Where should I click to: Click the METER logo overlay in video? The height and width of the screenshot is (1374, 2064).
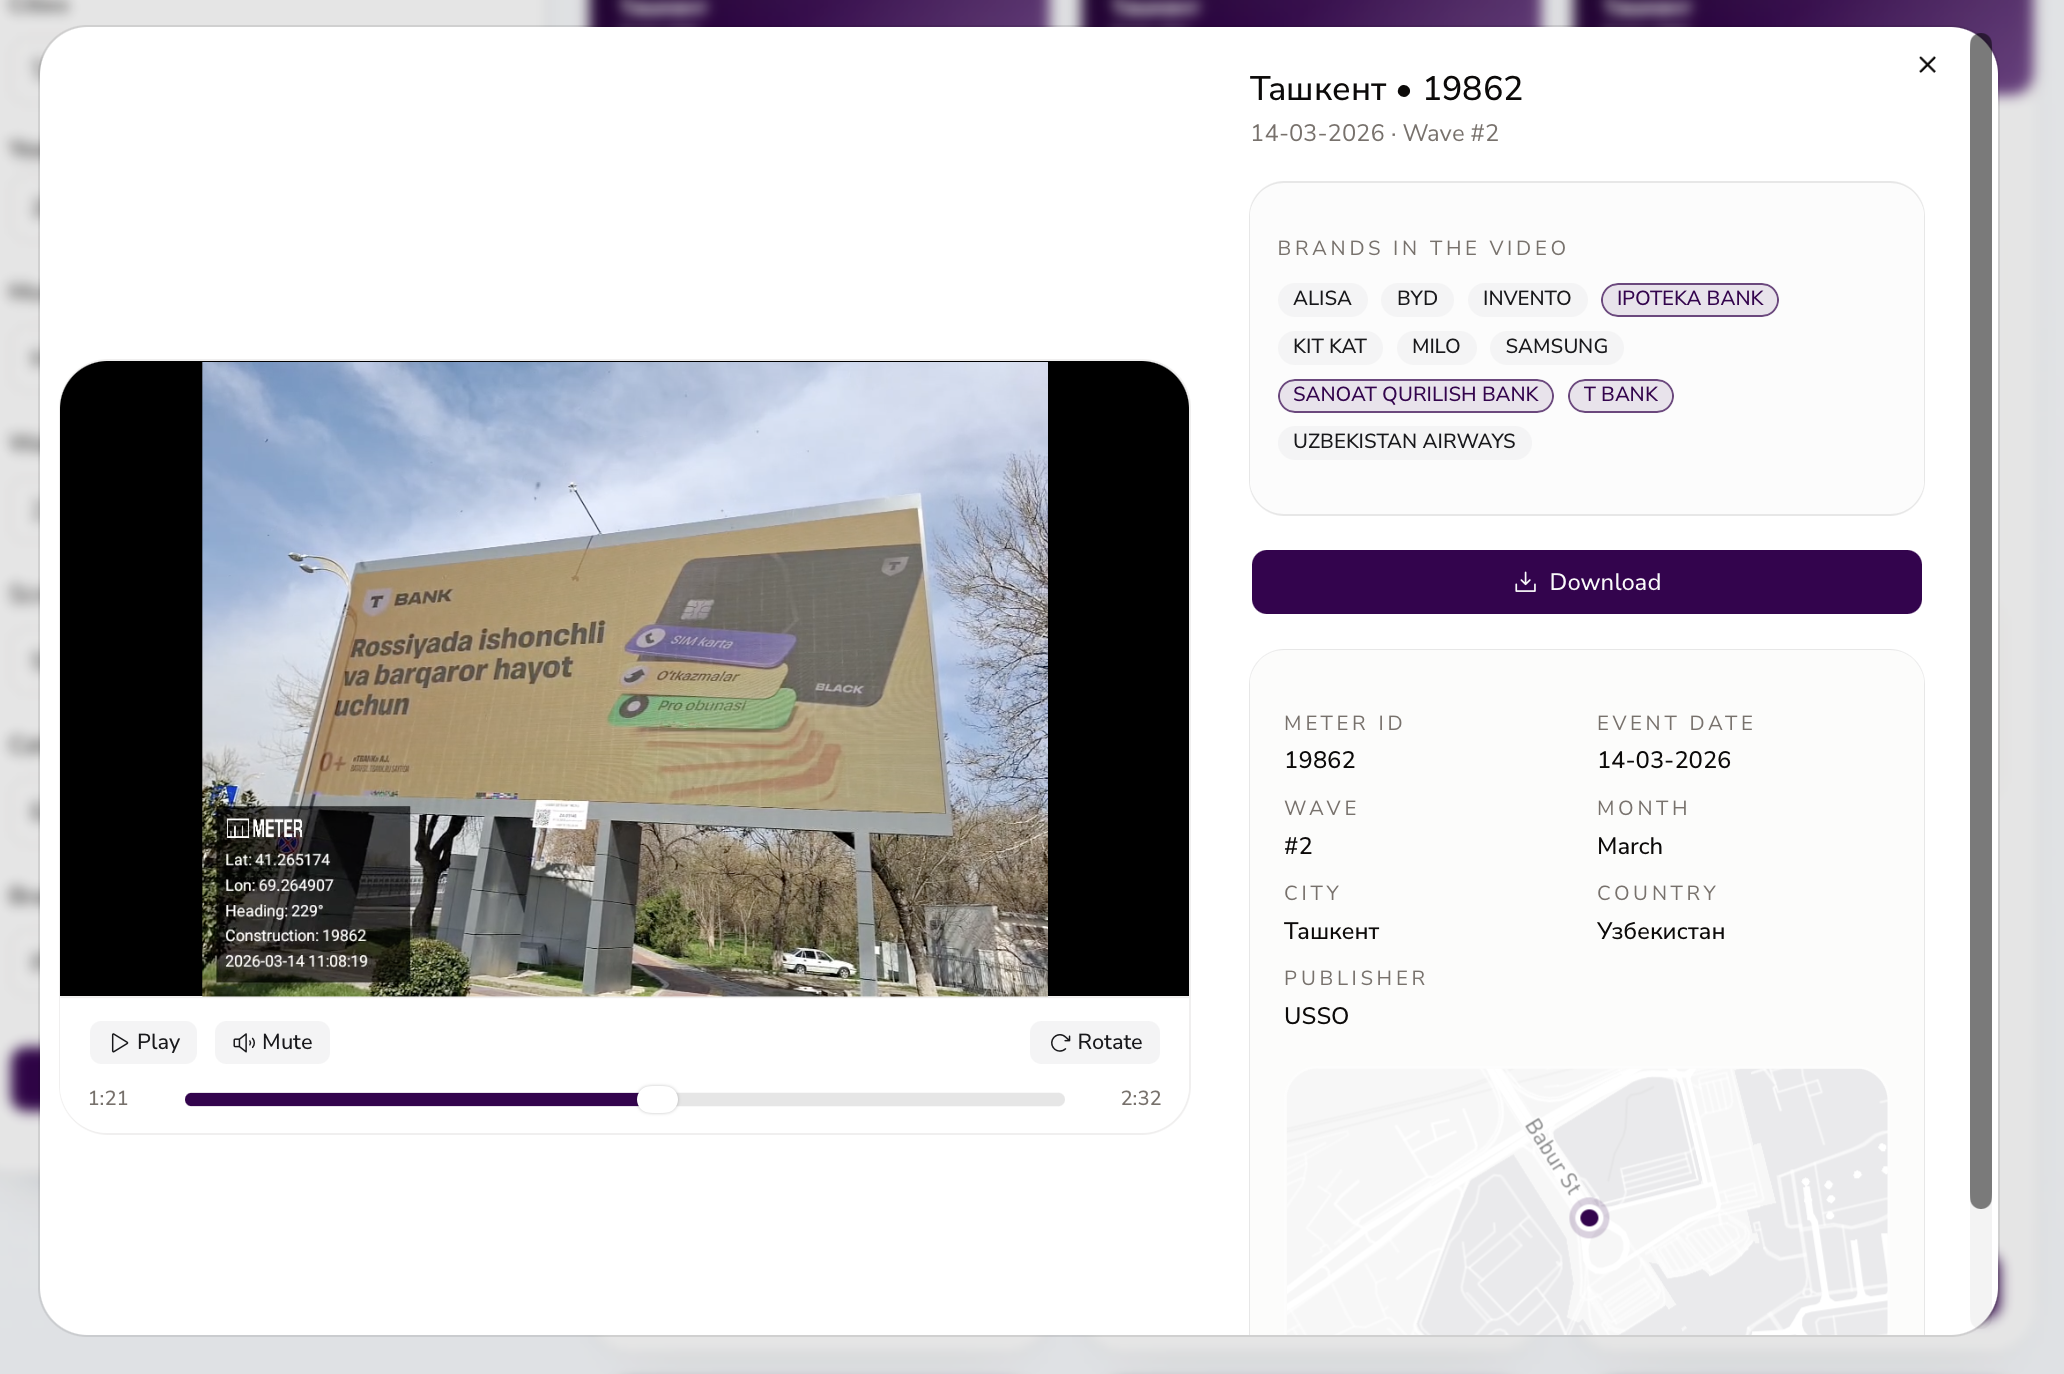tap(265, 829)
